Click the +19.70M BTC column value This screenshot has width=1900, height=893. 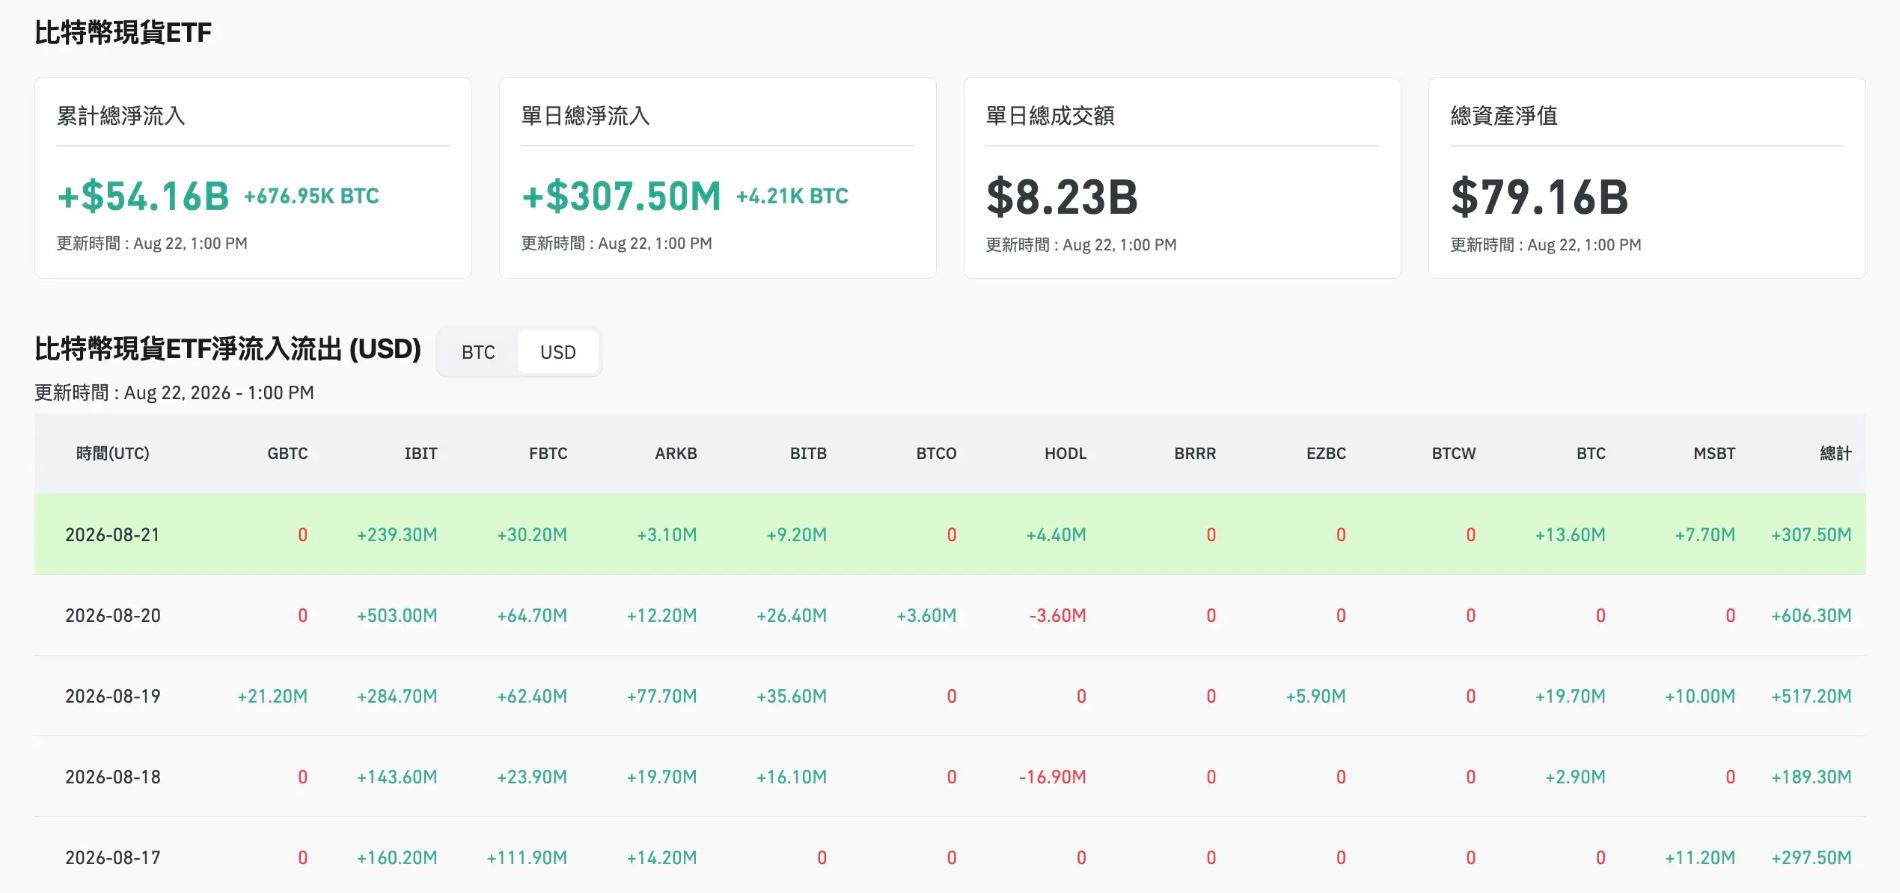click(1570, 696)
